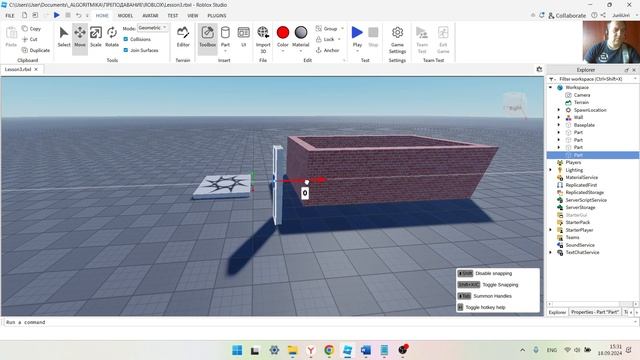Expand the Lighting node
The image size is (640, 360).
pos(551,170)
